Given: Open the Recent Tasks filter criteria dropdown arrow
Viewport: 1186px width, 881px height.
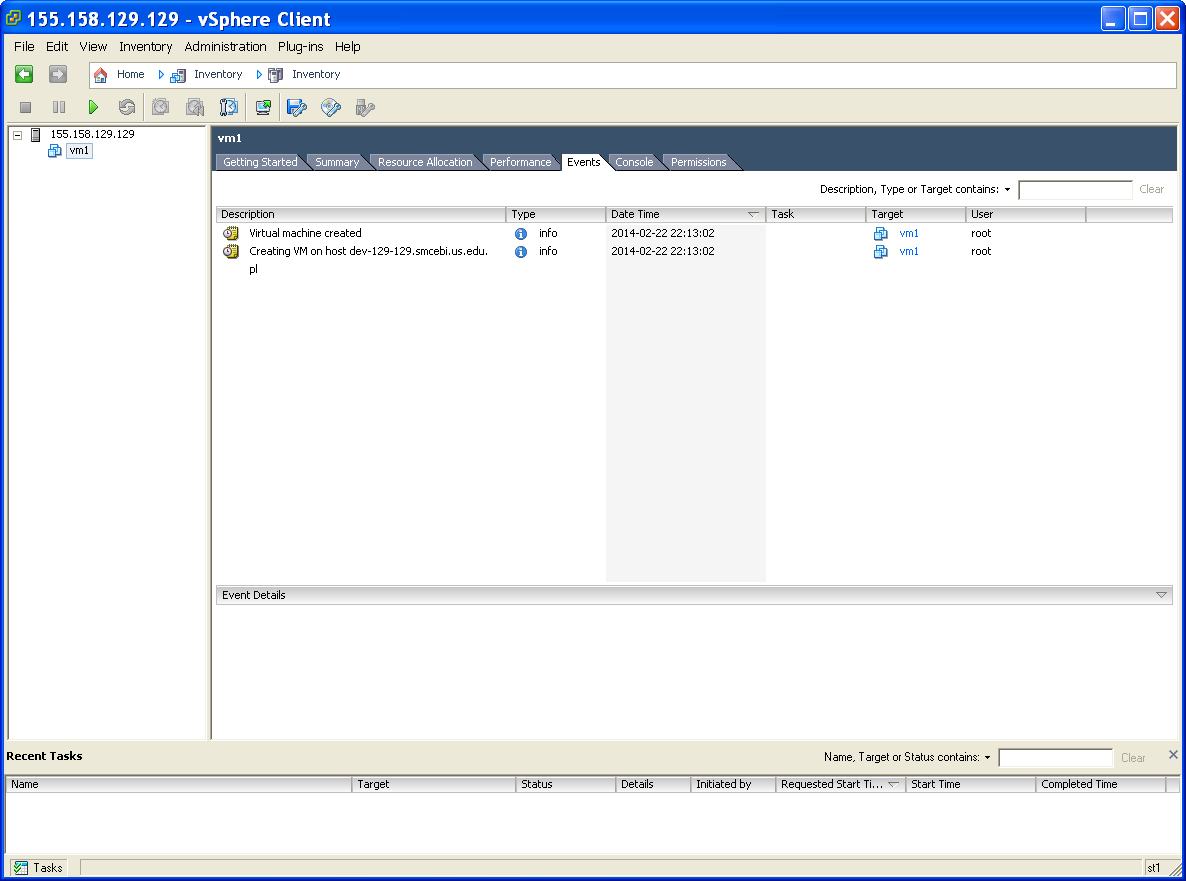Looking at the screenshot, I should (987, 758).
